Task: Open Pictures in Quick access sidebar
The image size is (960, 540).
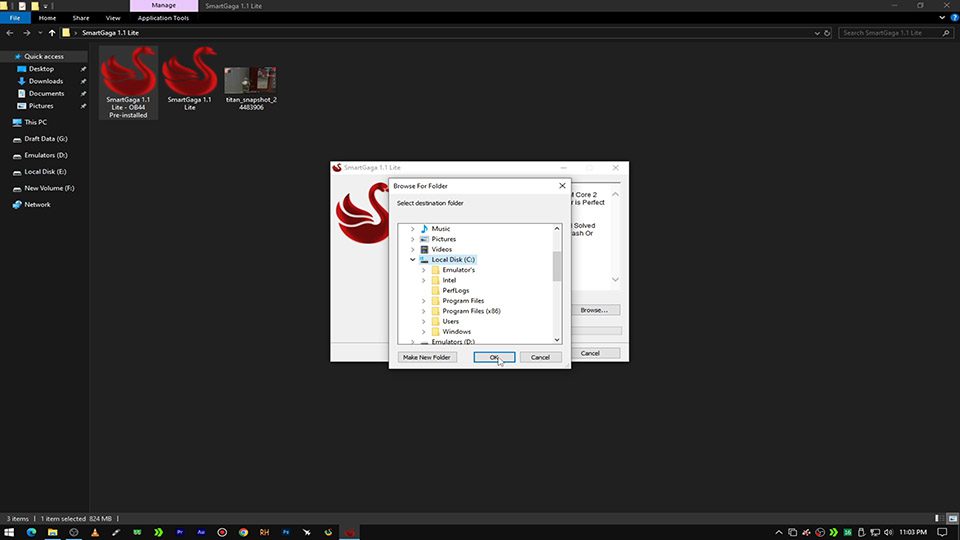Action: (x=41, y=106)
